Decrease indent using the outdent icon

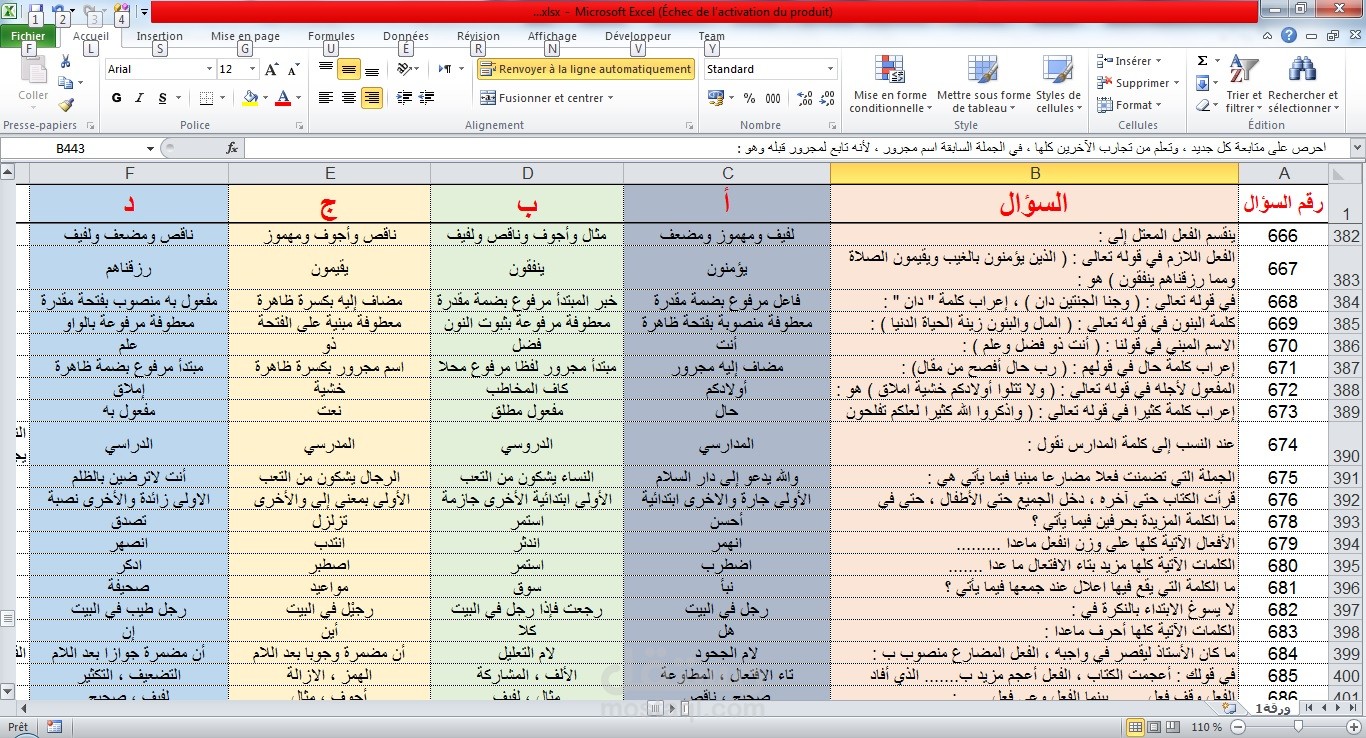[x=404, y=98]
